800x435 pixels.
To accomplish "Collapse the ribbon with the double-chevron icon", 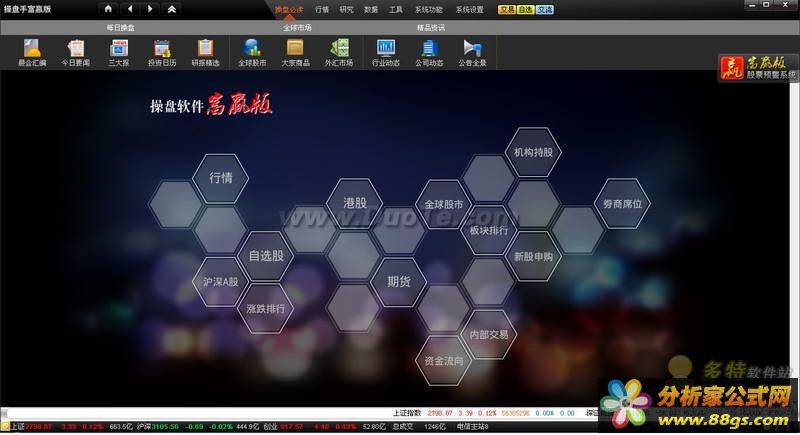I will point(172,9).
